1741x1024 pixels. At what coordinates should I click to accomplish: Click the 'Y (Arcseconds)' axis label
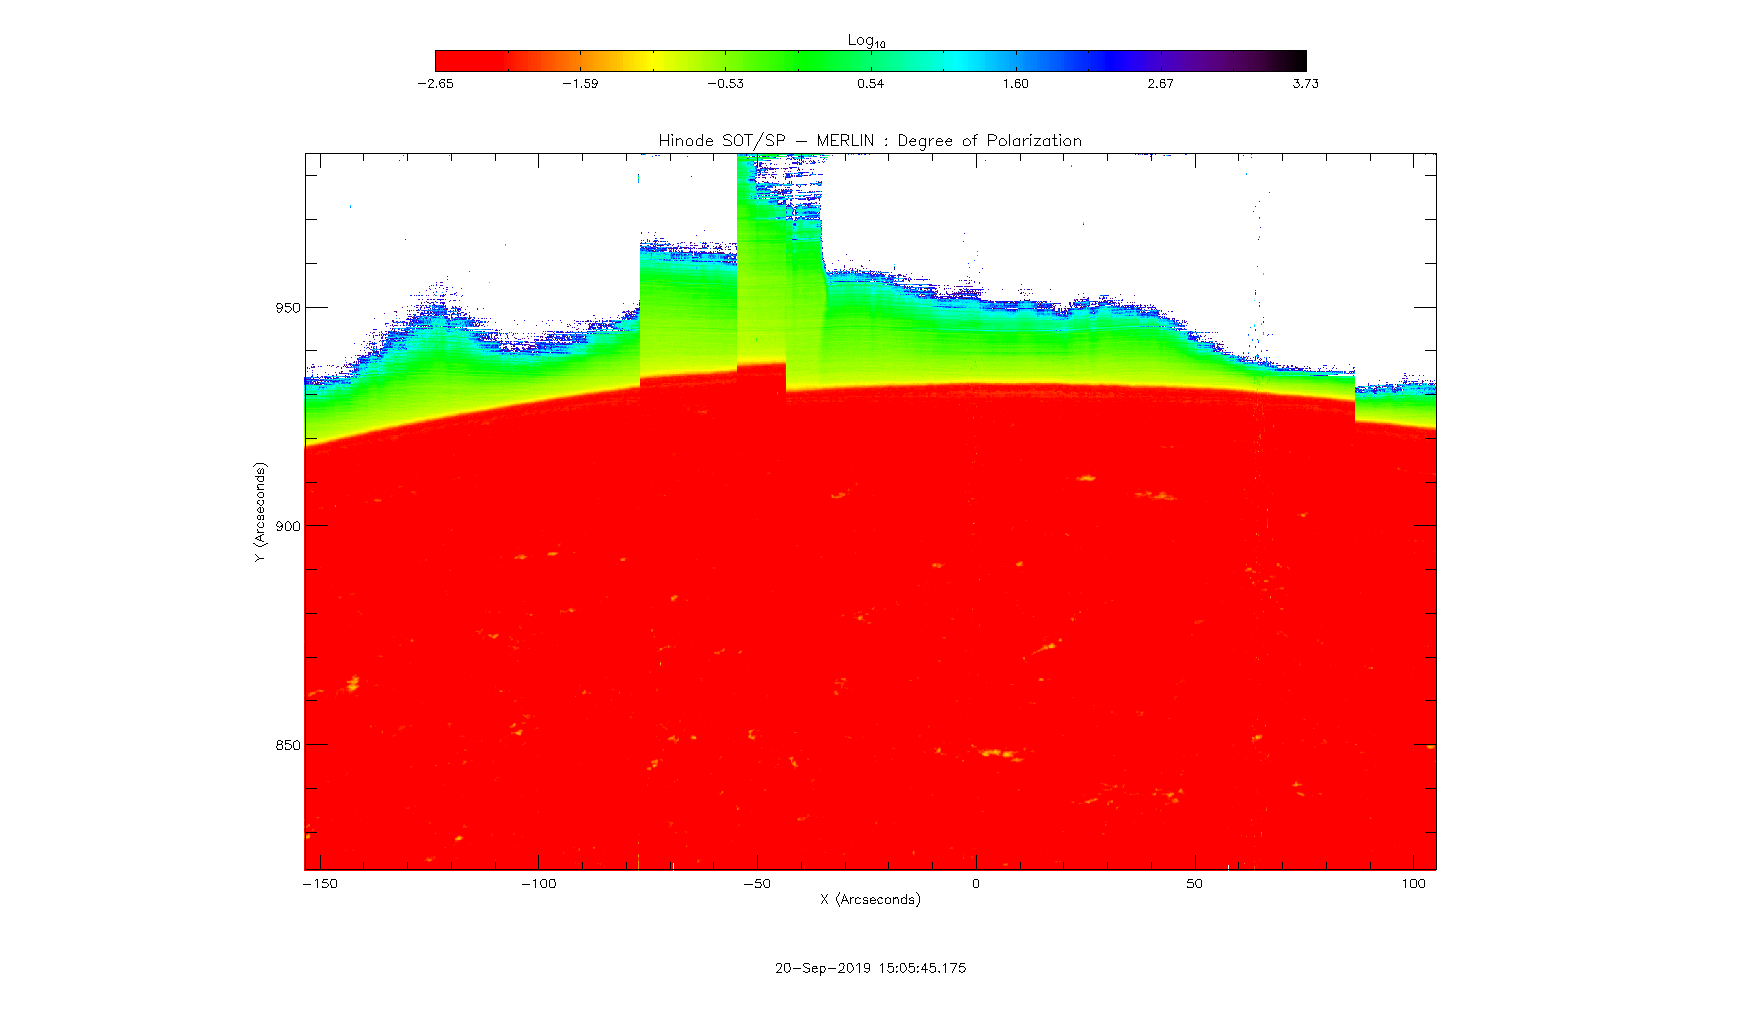coord(260,512)
